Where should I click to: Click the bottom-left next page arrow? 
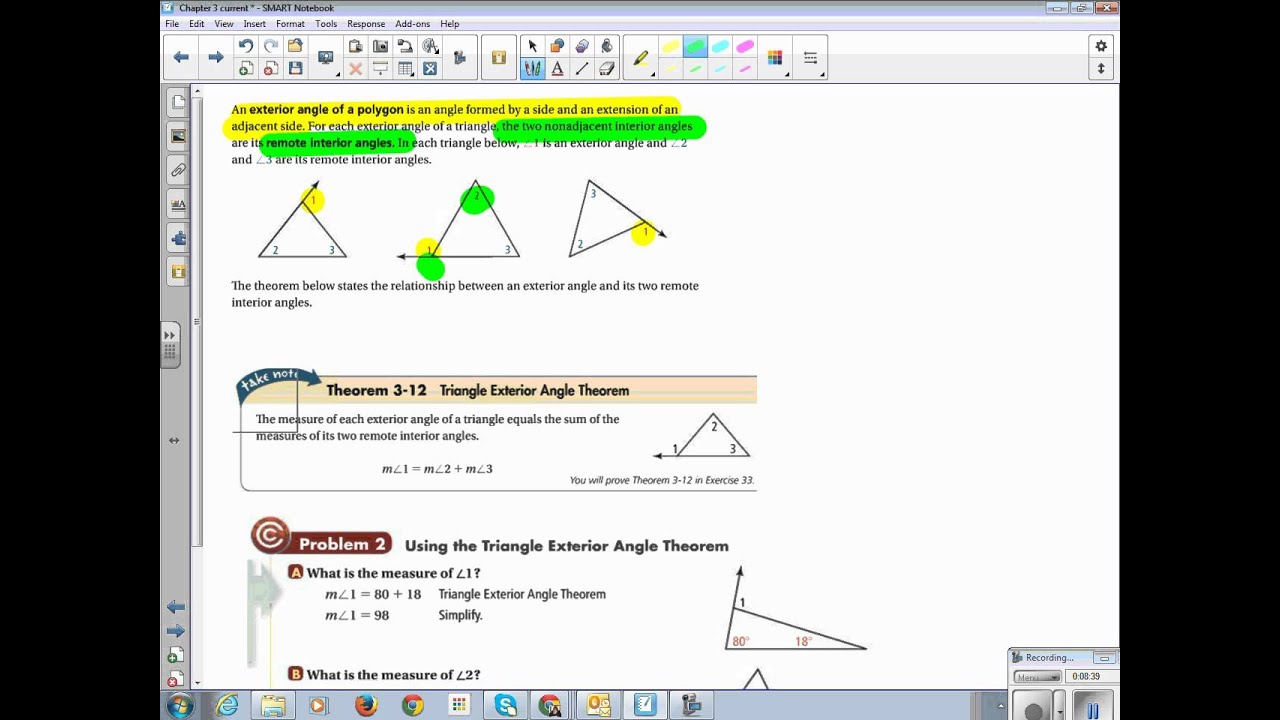(176, 631)
